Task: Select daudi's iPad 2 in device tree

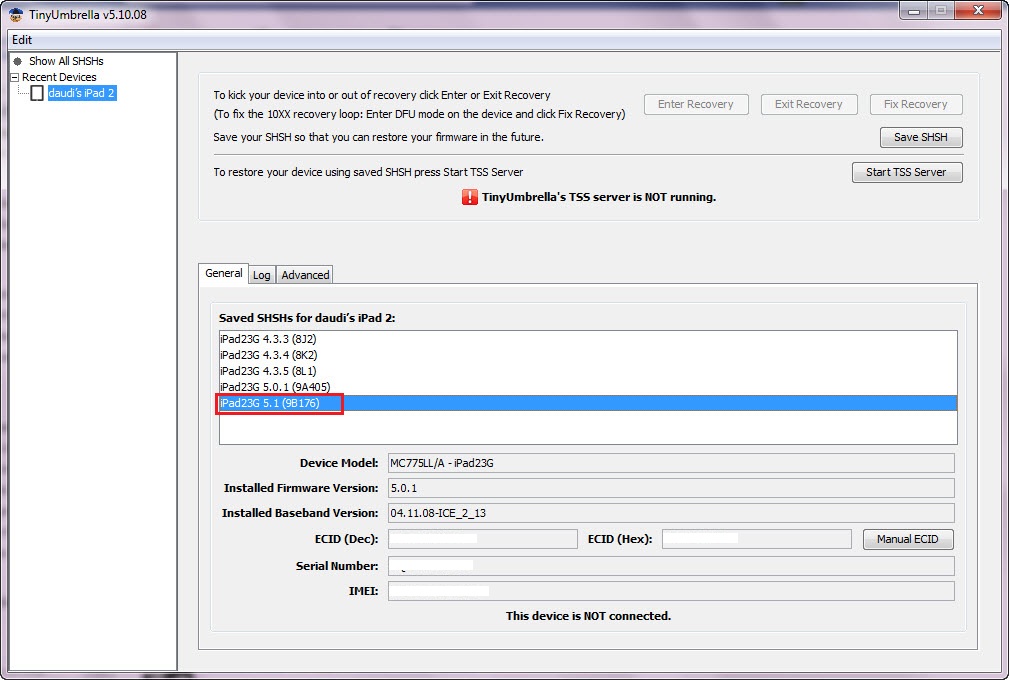Action: point(81,93)
